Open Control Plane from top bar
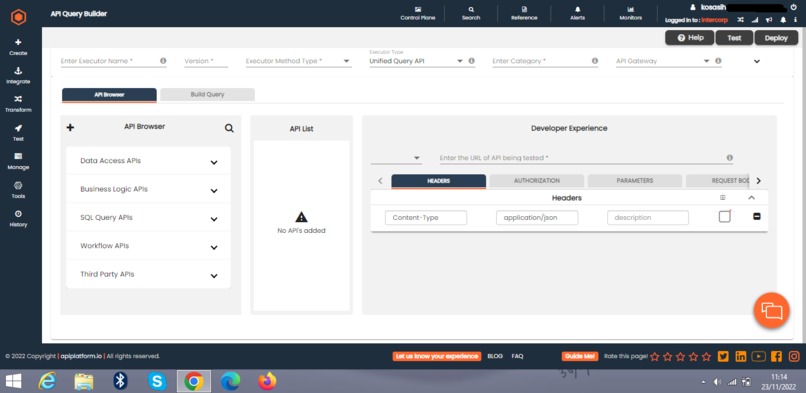The height and width of the screenshot is (393, 806). click(x=418, y=13)
